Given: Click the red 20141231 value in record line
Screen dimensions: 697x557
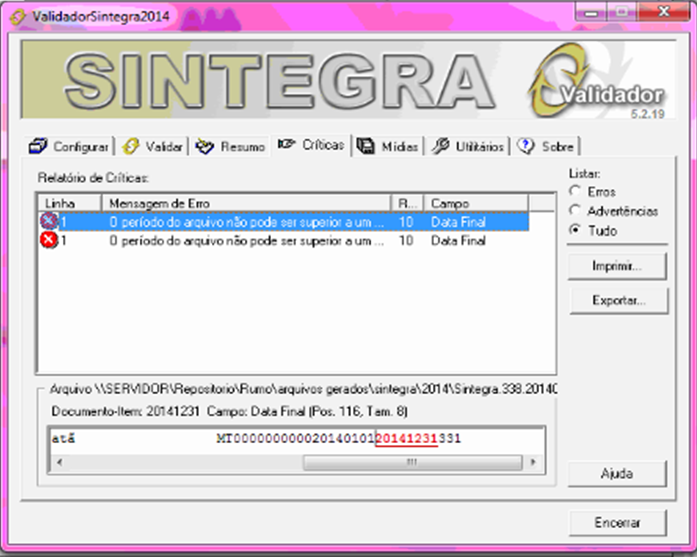Looking at the screenshot, I should 407,439.
